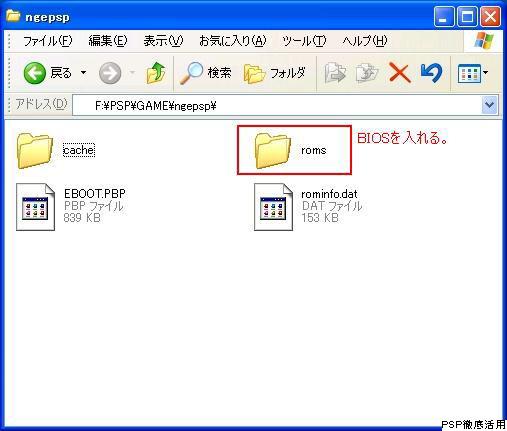
Task: Click the blue undo arrow icon
Action: [431, 73]
